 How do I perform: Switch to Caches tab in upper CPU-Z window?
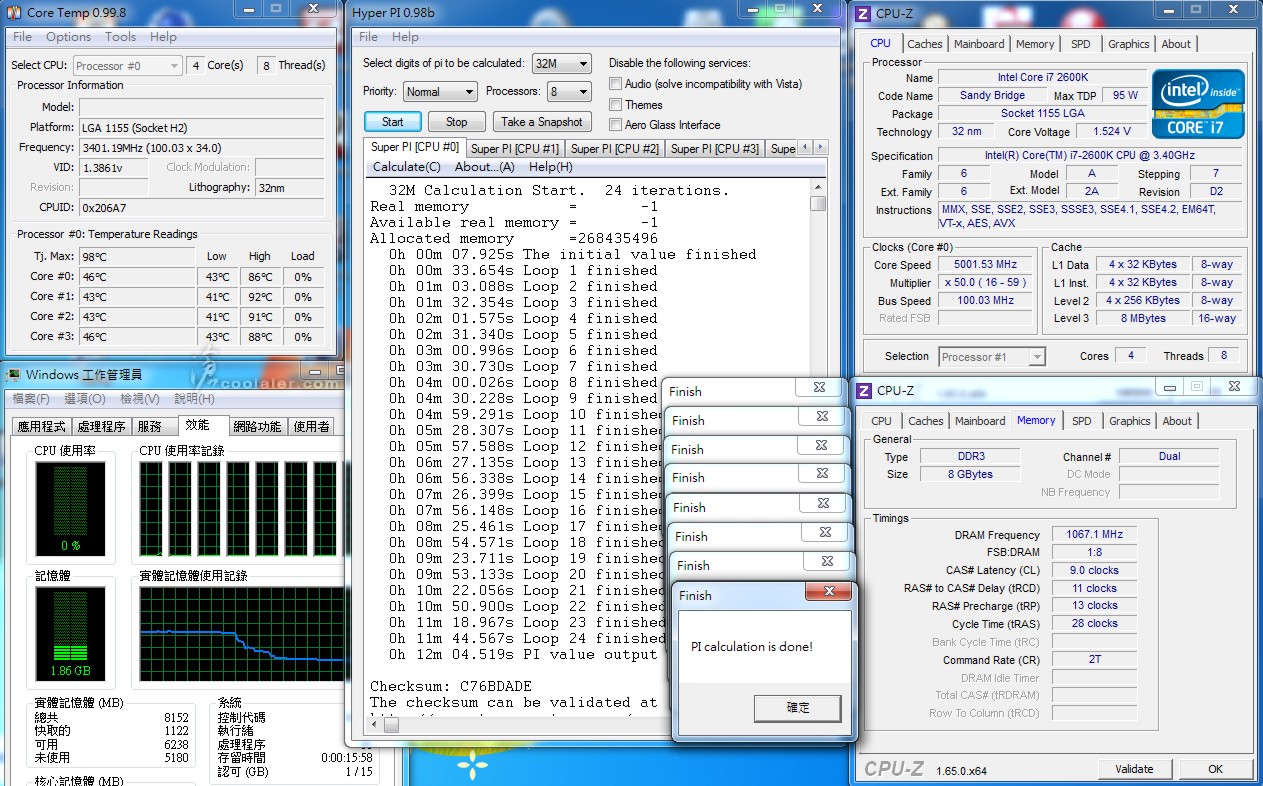click(925, 44)
